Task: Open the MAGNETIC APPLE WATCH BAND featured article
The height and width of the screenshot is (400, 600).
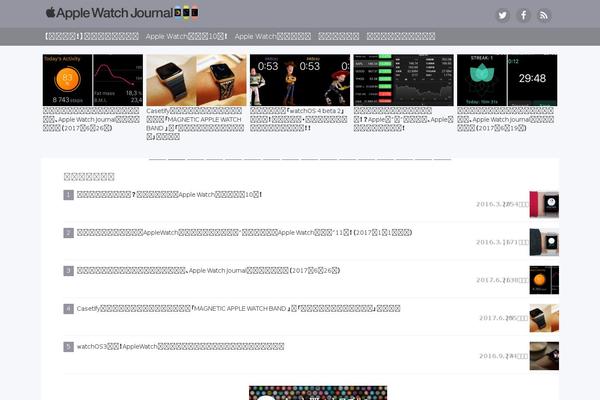Action: 195,124
